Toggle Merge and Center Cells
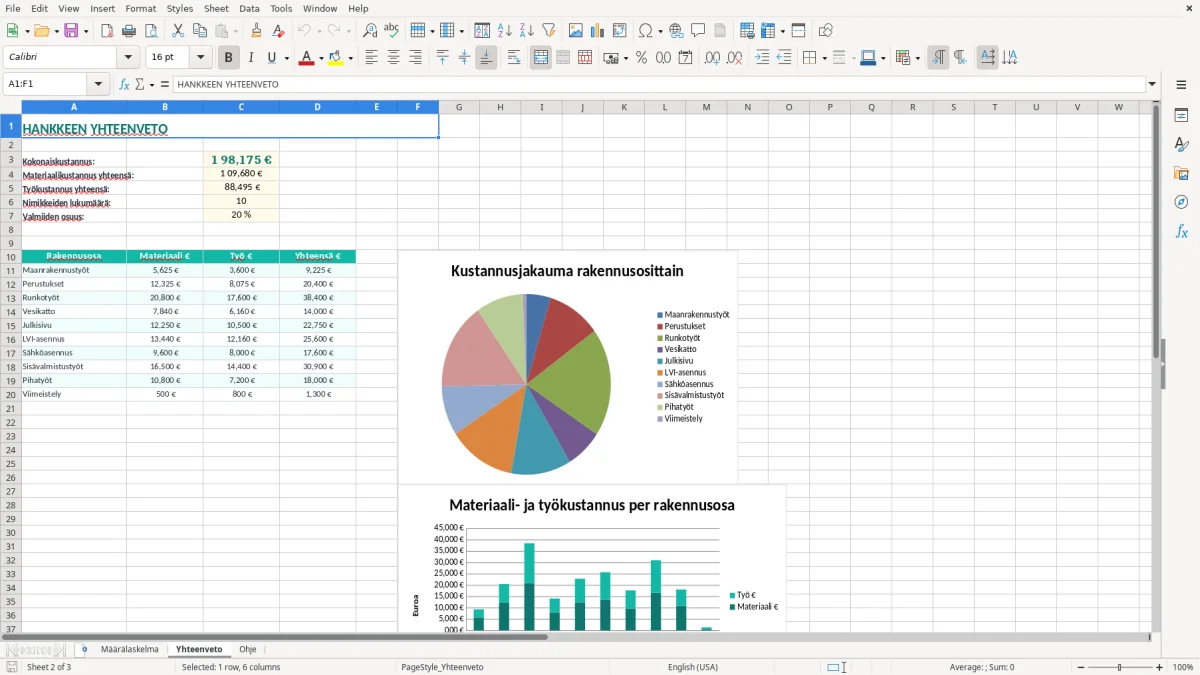Screen dimensions: 1200x675 click(x=541, y=58)
